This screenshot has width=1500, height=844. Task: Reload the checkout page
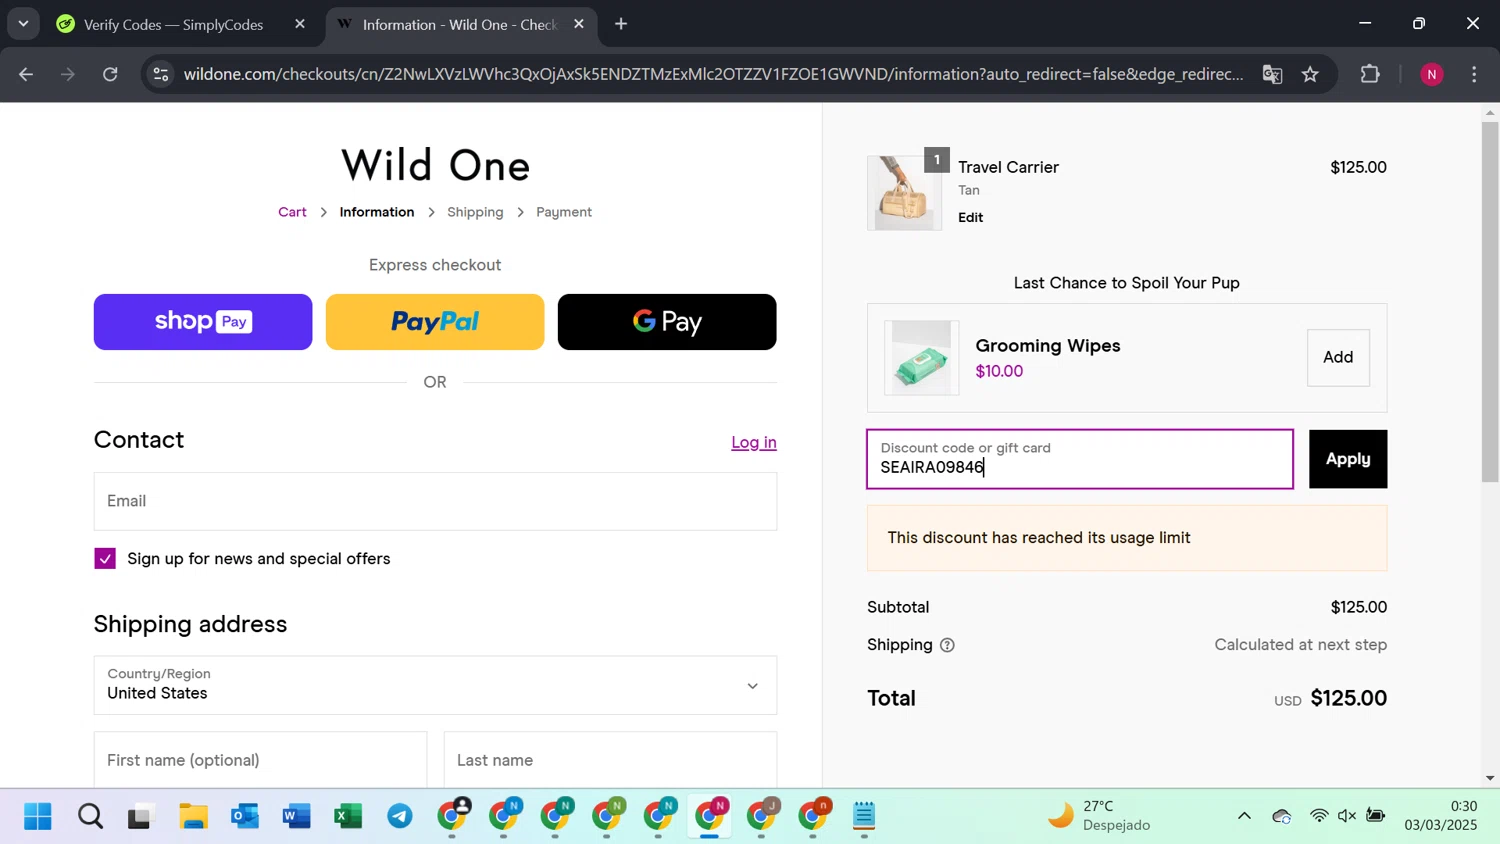click(110, 74)
